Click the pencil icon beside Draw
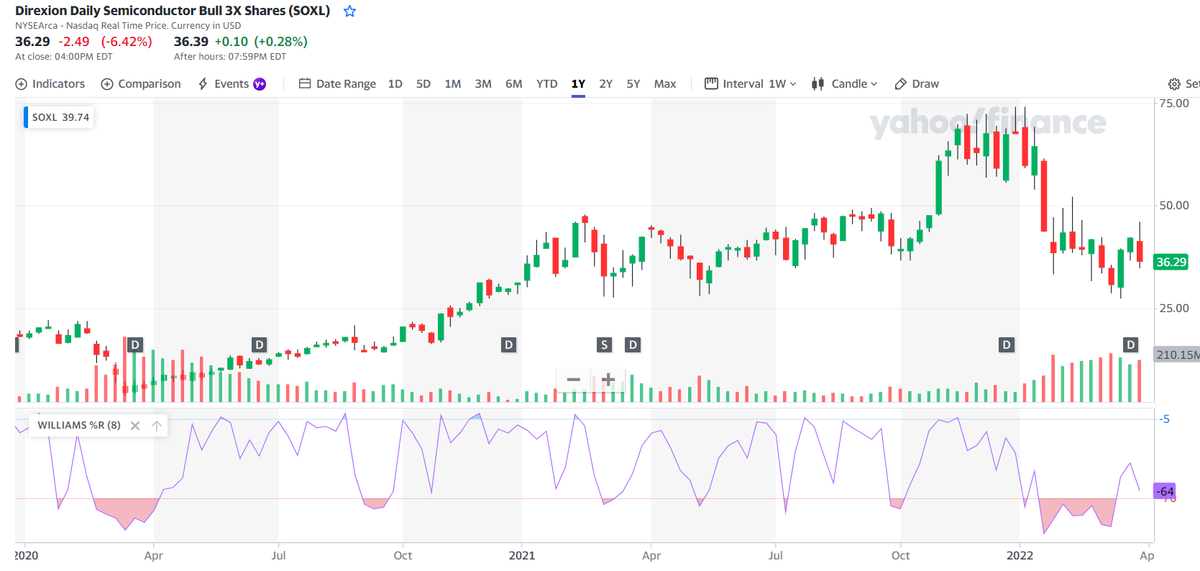This screenshot has width=1200, height=571. [x=900, y=84]
